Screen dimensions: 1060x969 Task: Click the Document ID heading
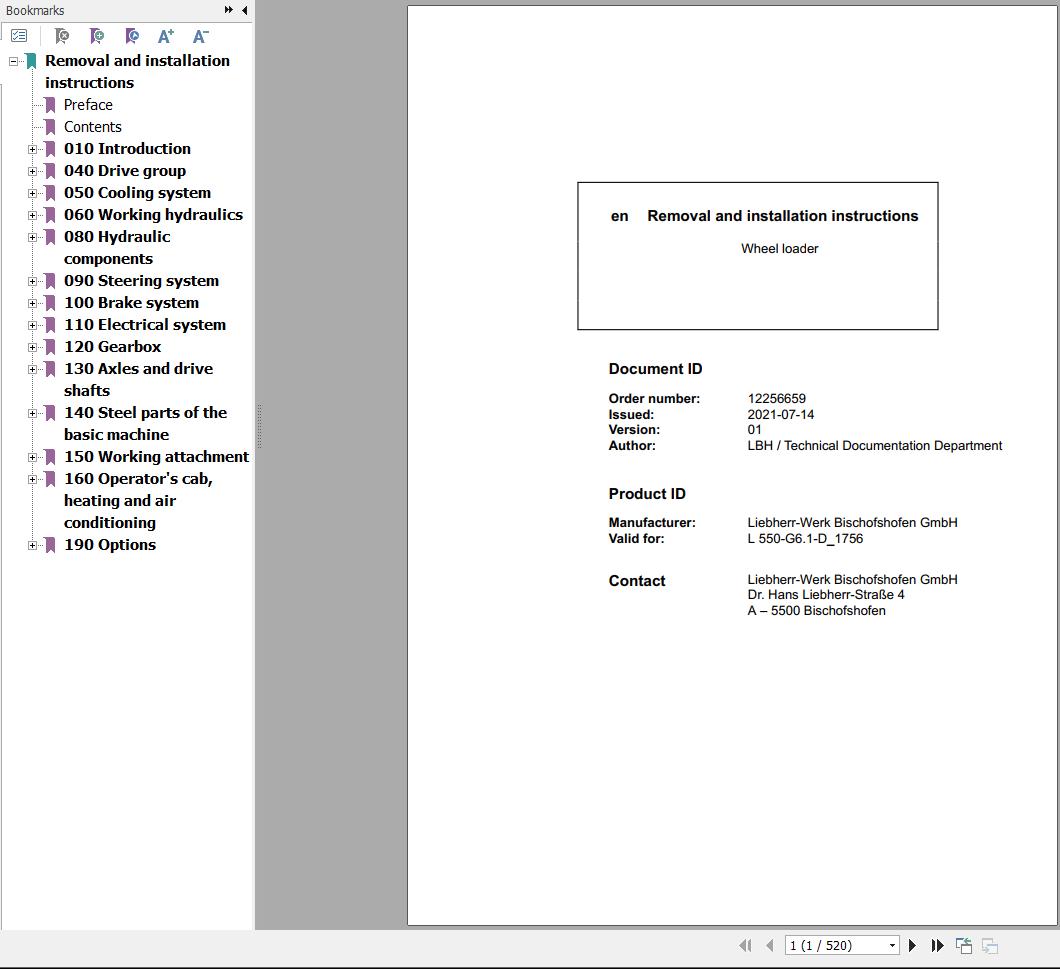click(x=655, y=369)
